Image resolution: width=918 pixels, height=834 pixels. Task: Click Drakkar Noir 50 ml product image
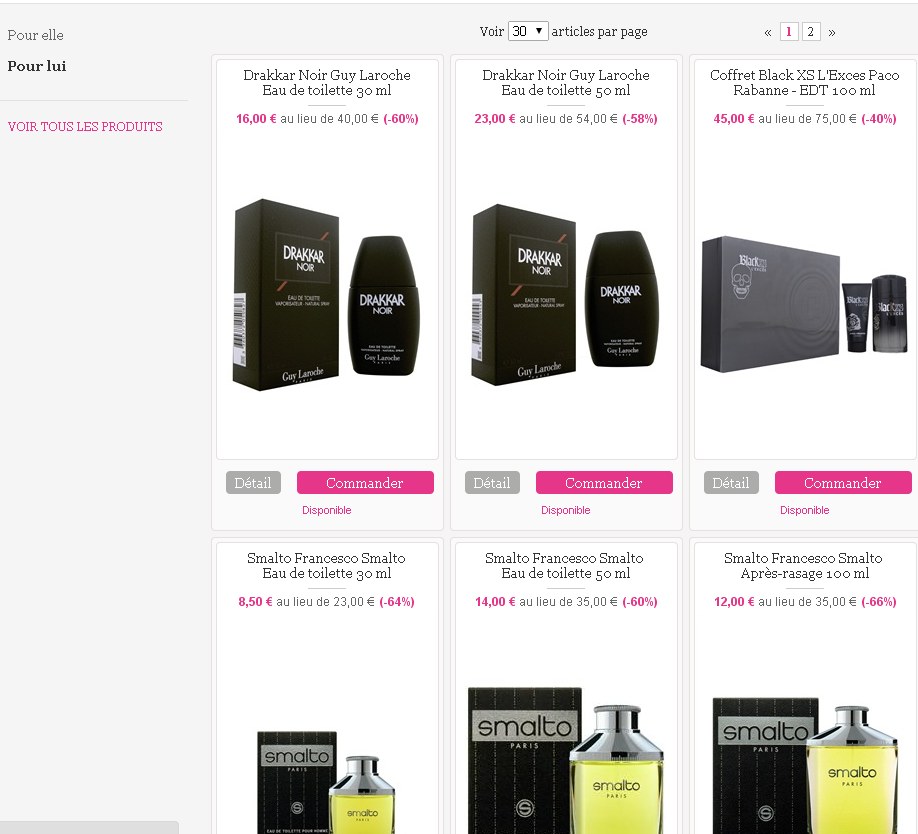coord(566,294)
